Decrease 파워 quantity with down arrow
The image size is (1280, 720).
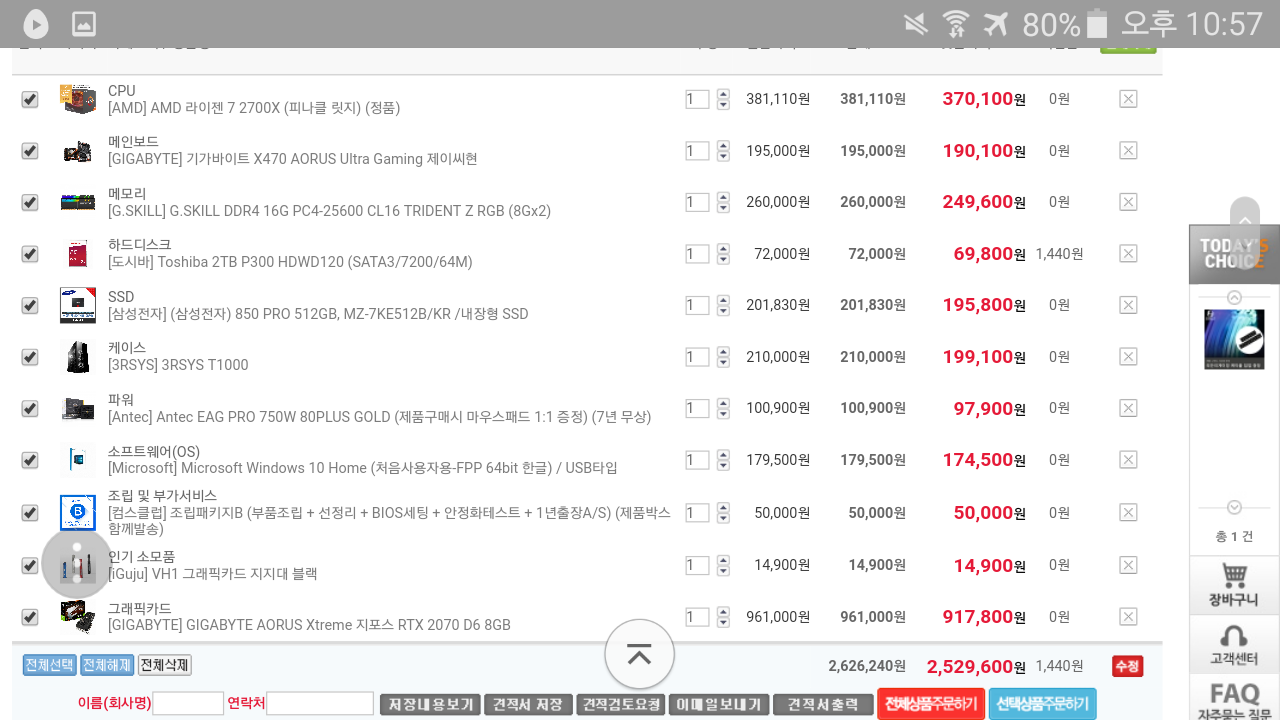point(723,414)
